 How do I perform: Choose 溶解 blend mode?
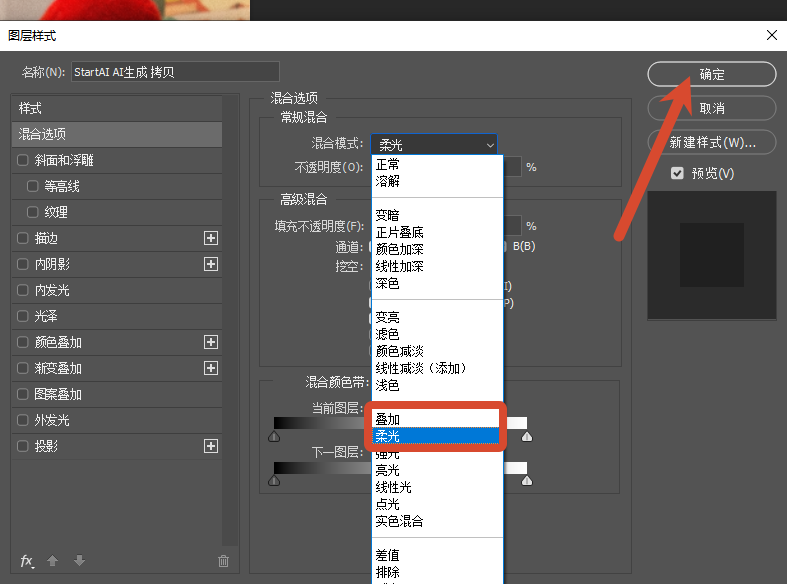(x=437, y=181)
